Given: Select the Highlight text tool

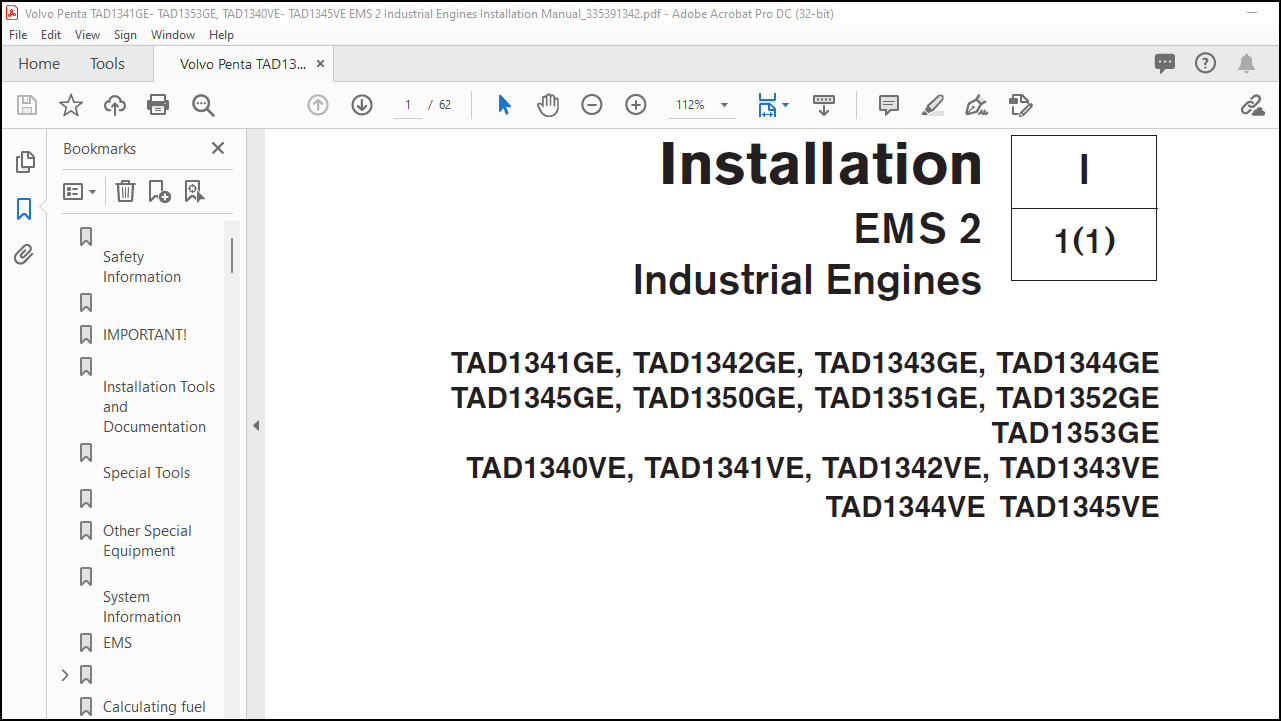Looking at the screenshot, I should point(932,105).
